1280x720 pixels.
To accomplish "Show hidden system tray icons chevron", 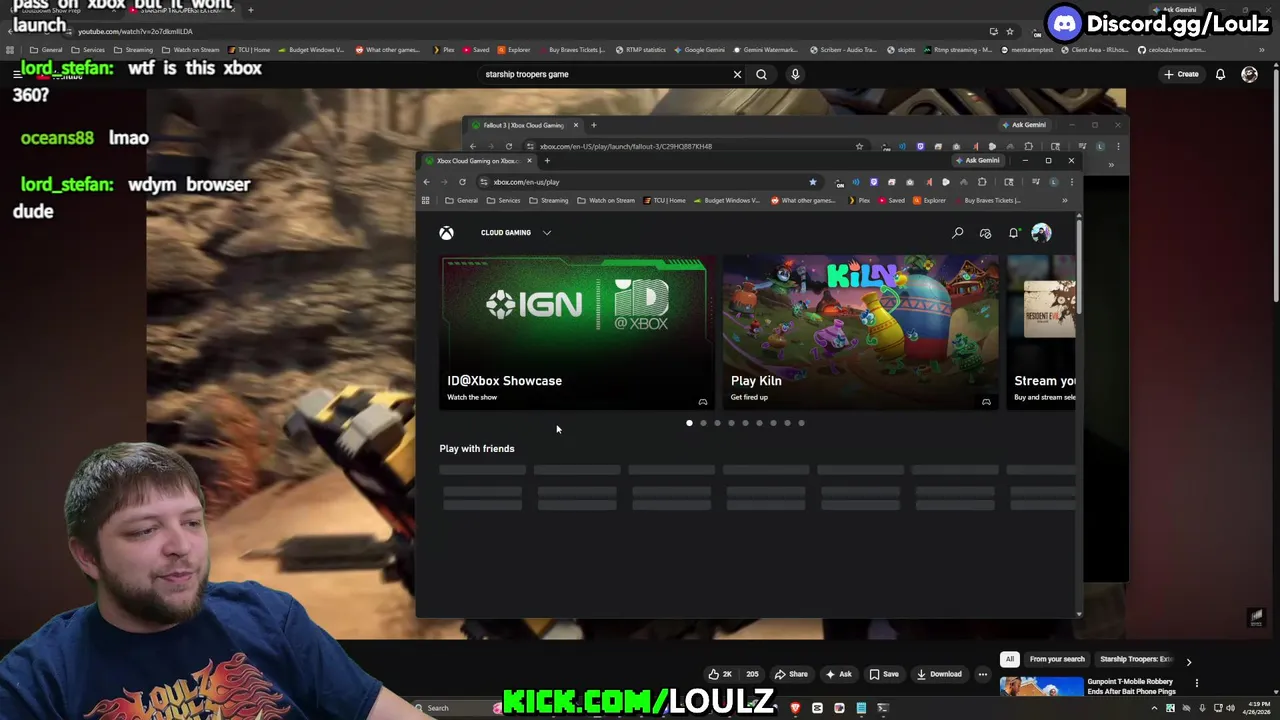I will [x=1154, y=708].
